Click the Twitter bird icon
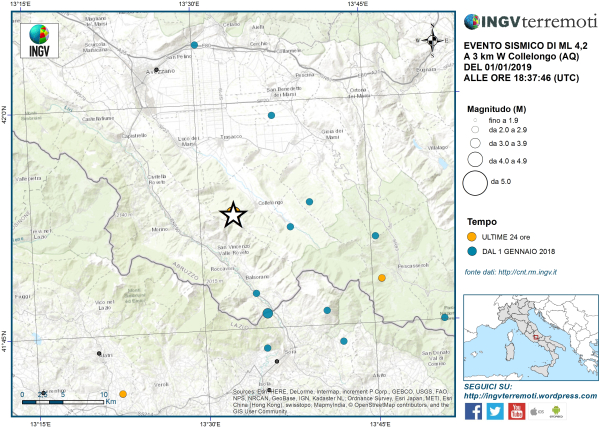The height and width of the screenshot is (427, 604). pos(495,411)
